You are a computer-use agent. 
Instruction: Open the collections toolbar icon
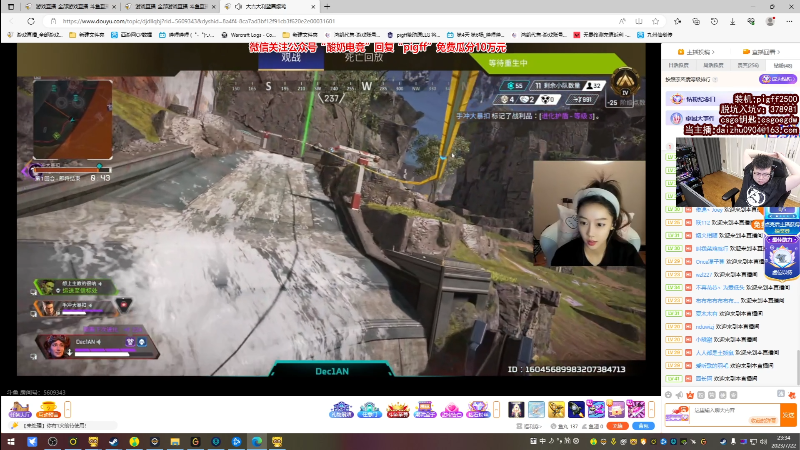pos(696,21)
